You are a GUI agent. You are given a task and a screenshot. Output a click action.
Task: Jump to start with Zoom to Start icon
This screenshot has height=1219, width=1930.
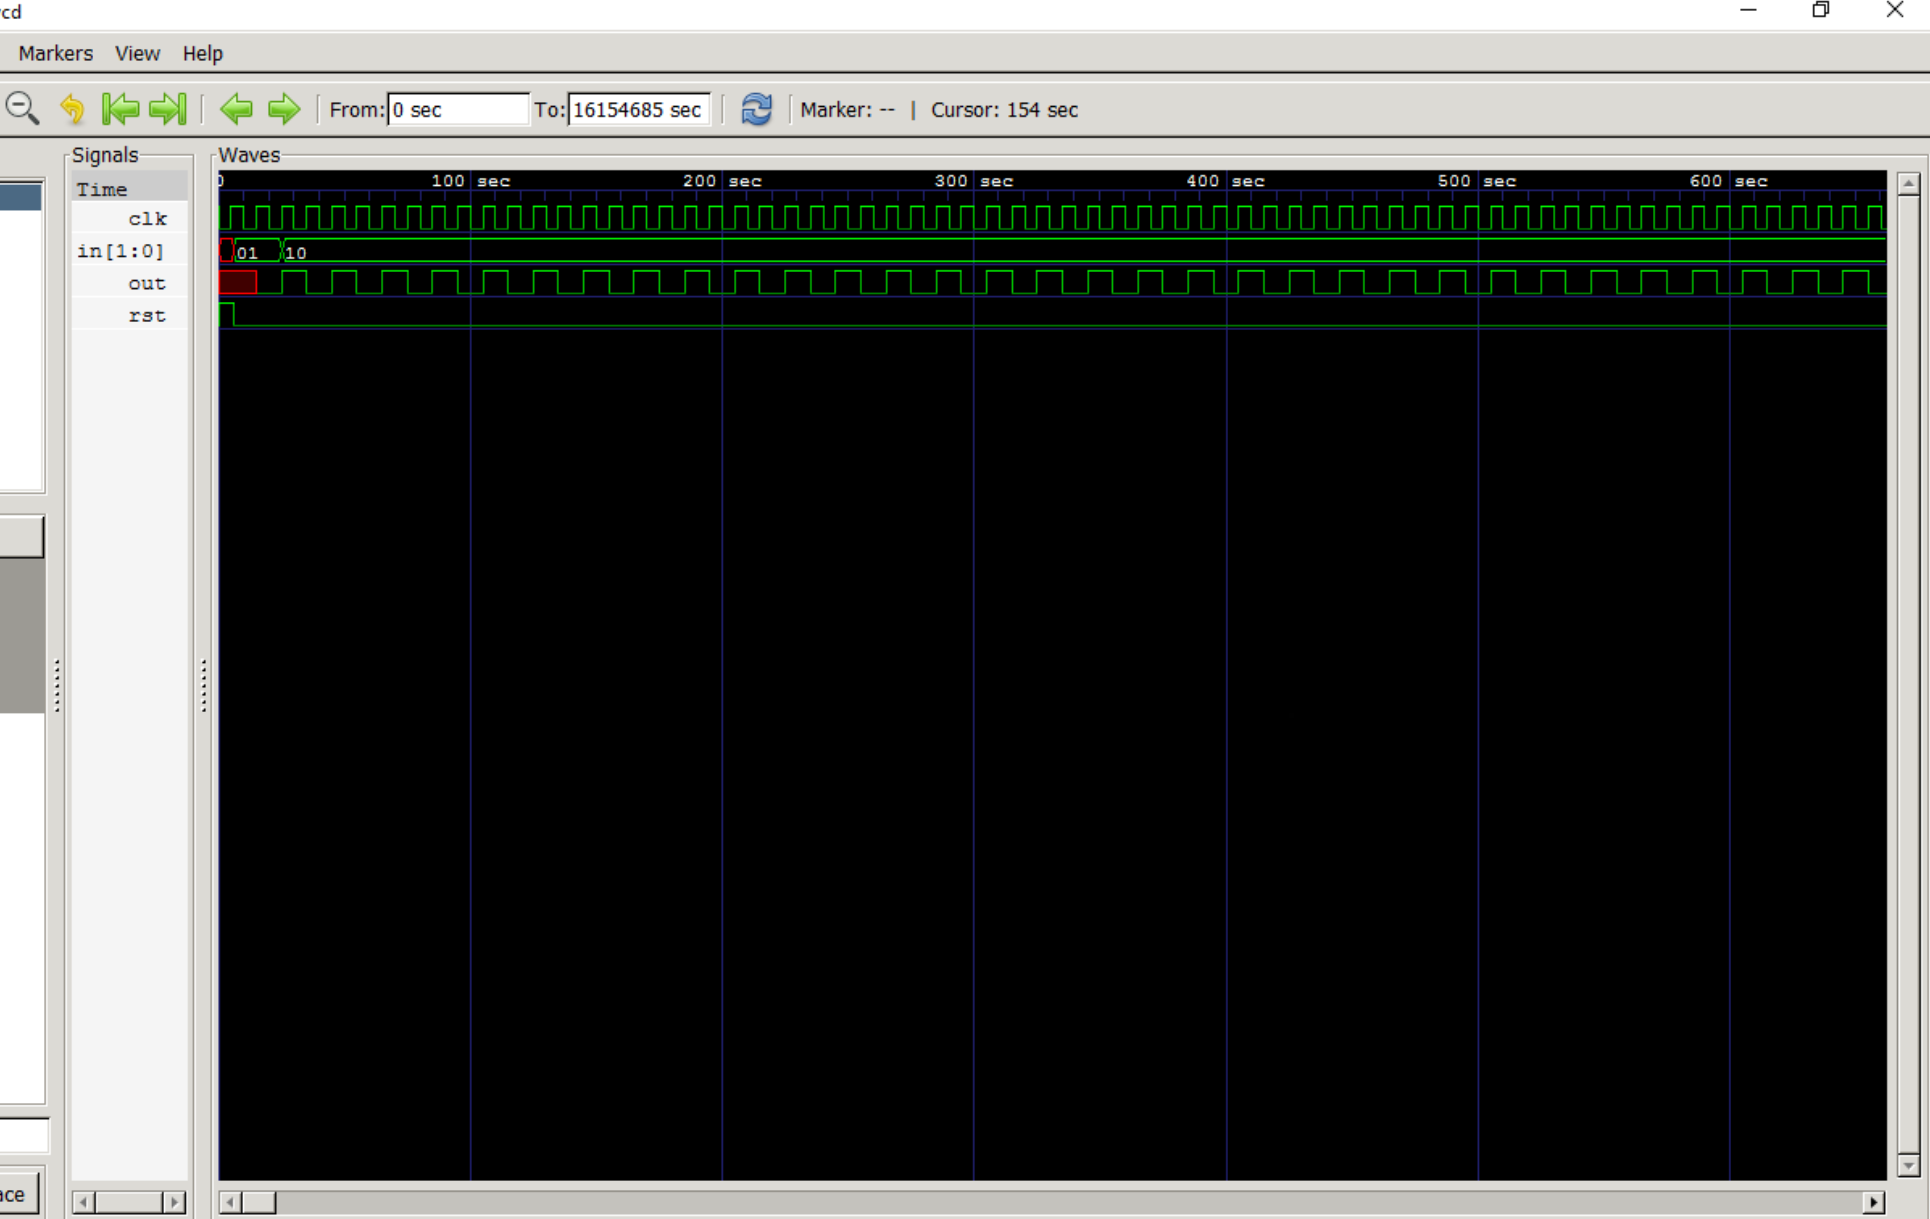click(121, 108)
